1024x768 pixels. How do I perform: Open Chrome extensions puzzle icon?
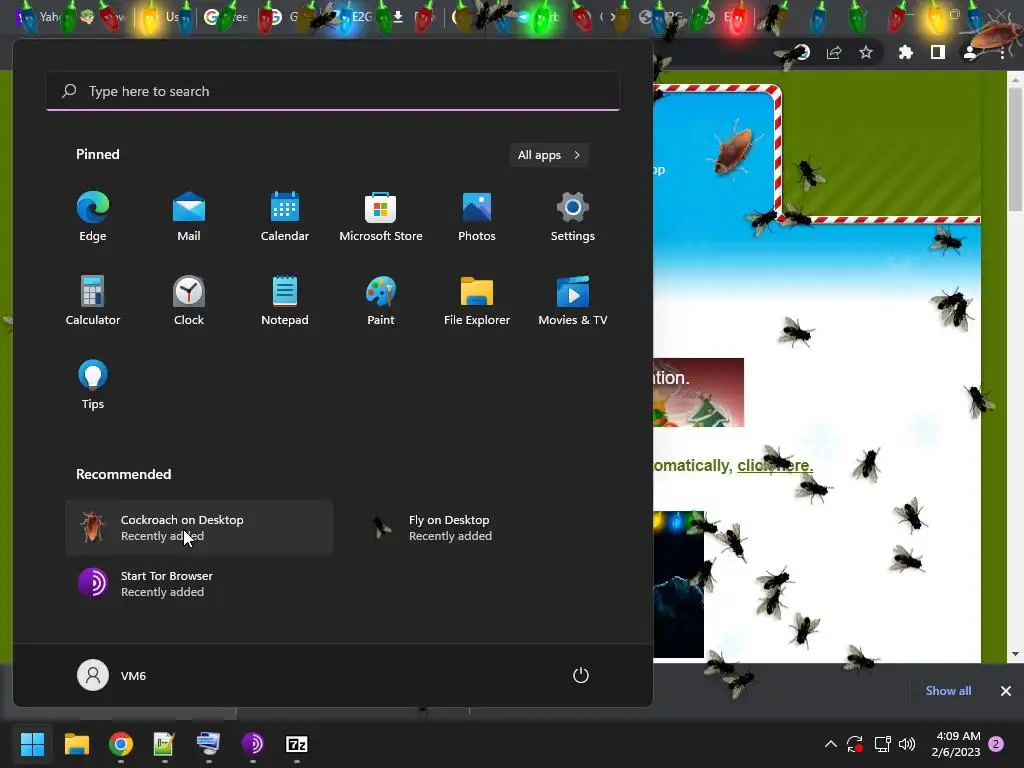(x=906, y=52)
